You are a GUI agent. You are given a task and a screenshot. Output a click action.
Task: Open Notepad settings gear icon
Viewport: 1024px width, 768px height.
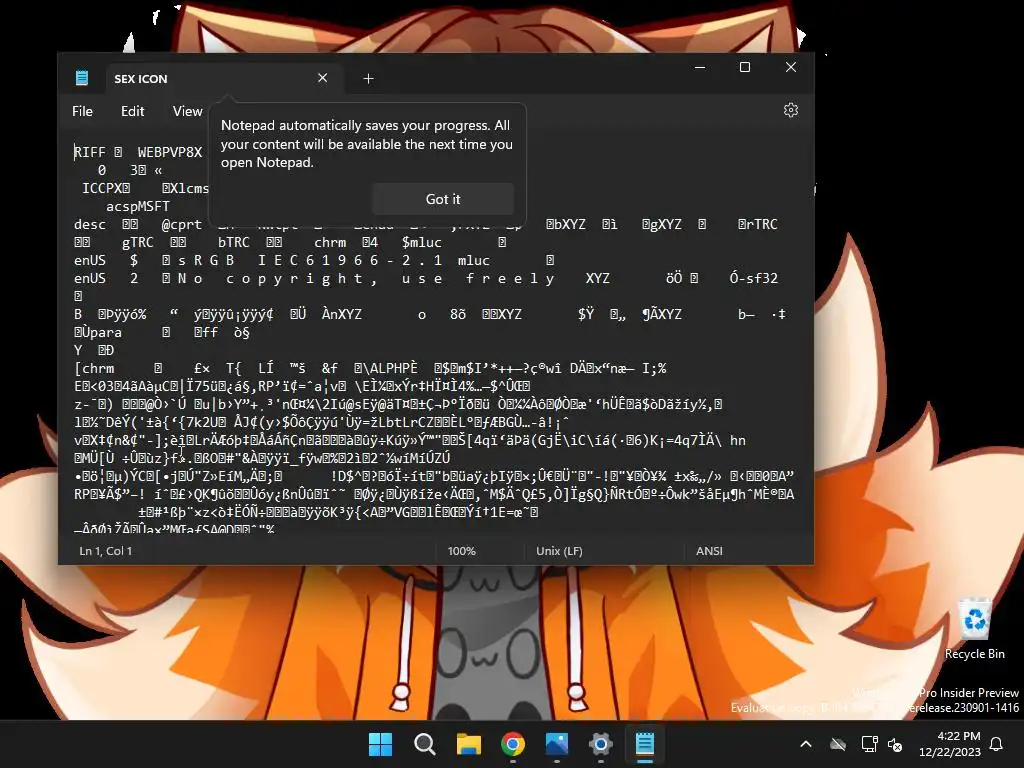[x=791, y=110]
